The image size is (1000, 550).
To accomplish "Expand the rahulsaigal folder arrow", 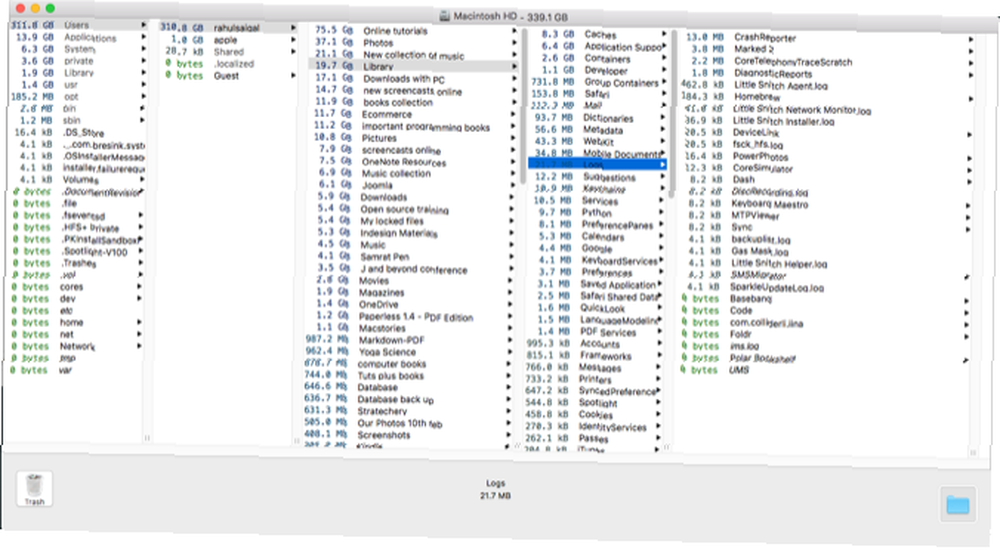I will click(293, 28).
